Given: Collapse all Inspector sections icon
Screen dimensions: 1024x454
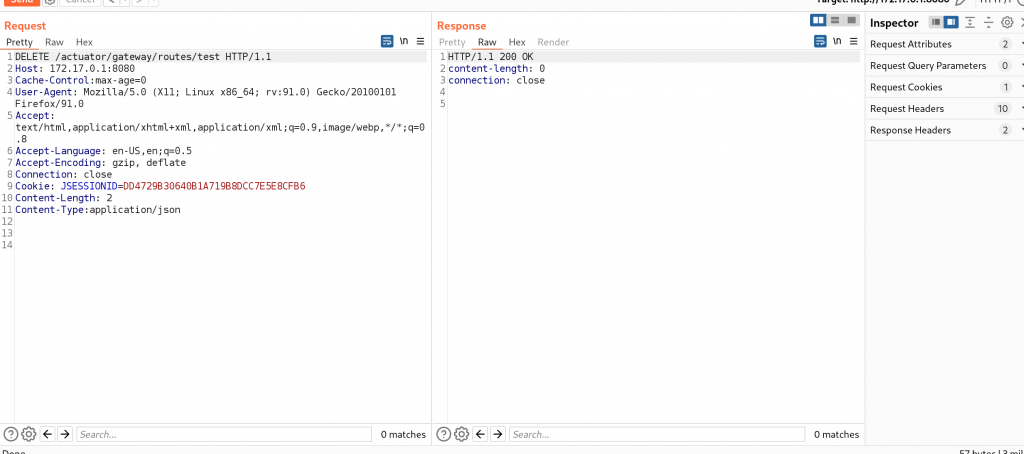Looking at the screenshot, I should point(989,23).
